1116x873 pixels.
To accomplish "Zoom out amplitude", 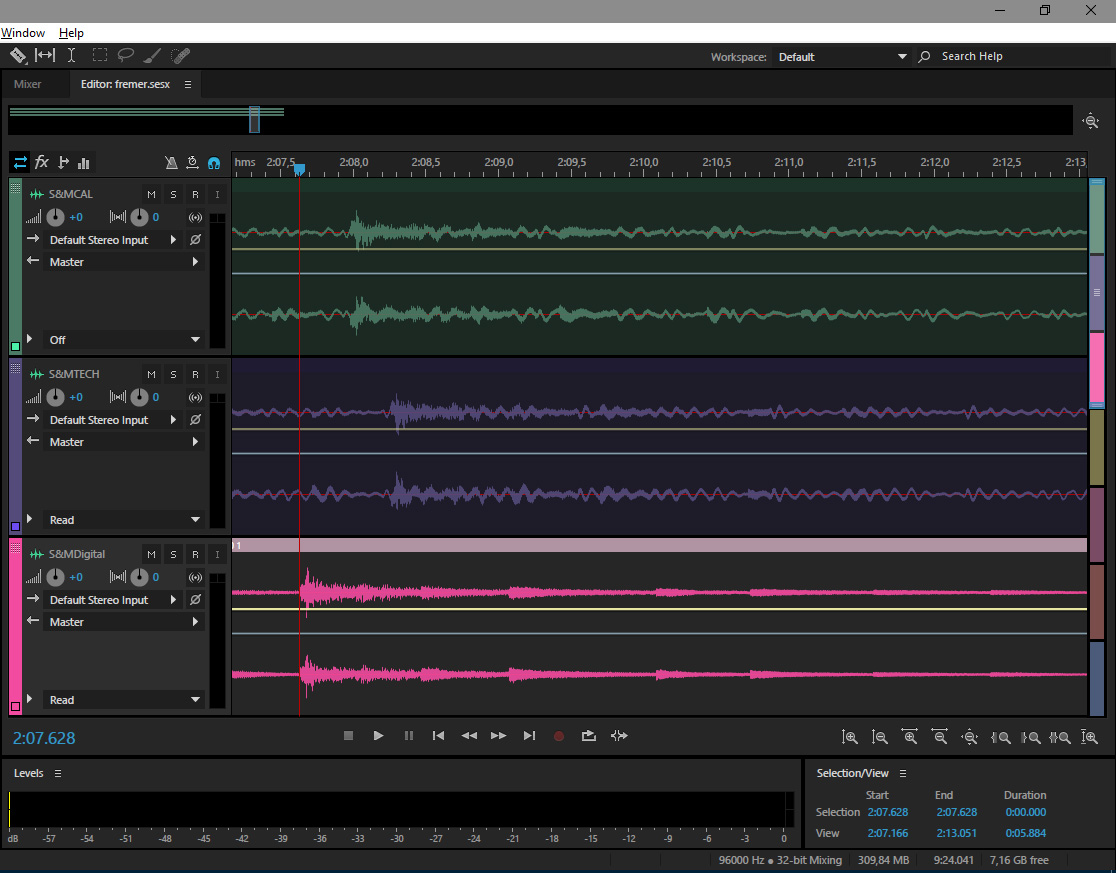I will click(x=880, y=737).
